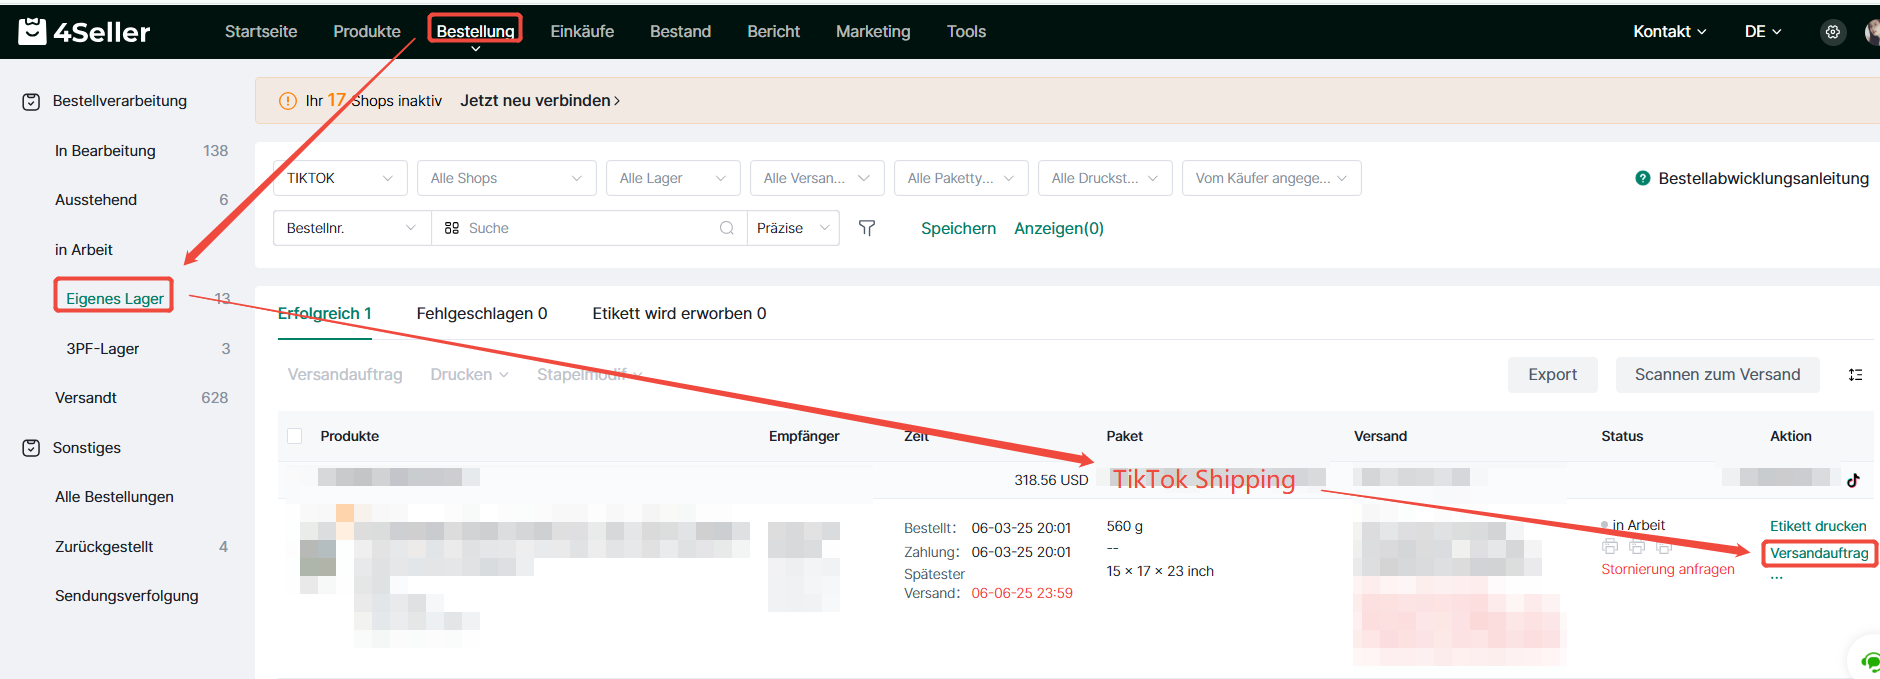Click Etikett drucken in the order row

[x=1818, y=526]
